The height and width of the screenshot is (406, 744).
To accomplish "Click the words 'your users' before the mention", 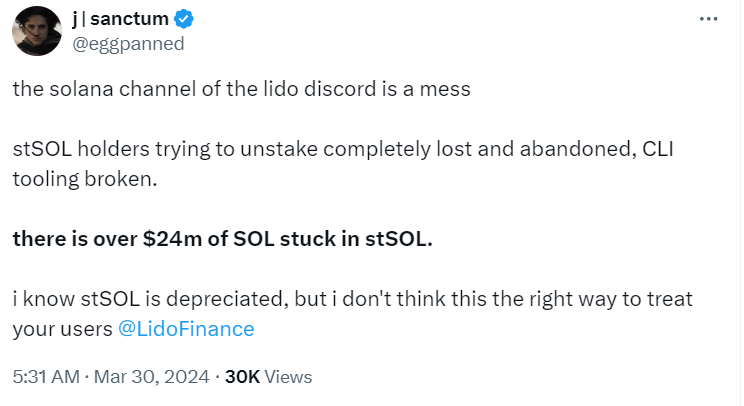I will (62, 329).
